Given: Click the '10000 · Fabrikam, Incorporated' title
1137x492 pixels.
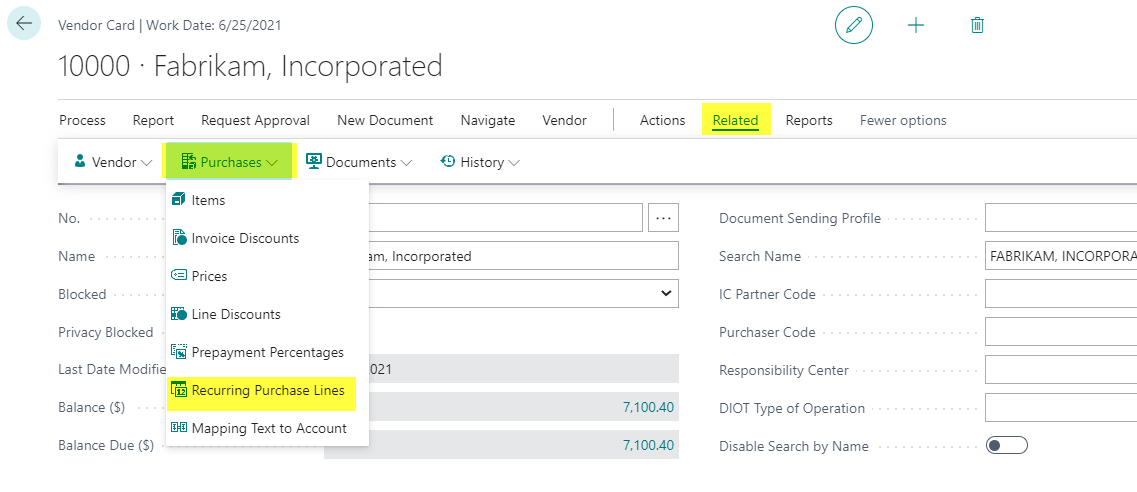Looking at the screenshot, I should click(250, 66).
